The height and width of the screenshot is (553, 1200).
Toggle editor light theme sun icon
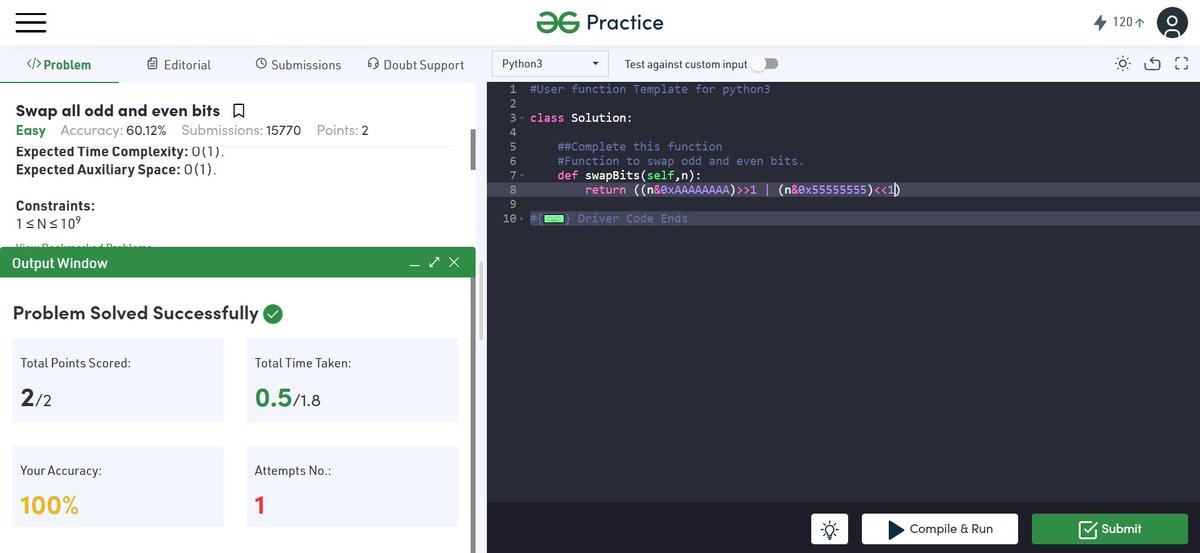tap(1123, 64)
